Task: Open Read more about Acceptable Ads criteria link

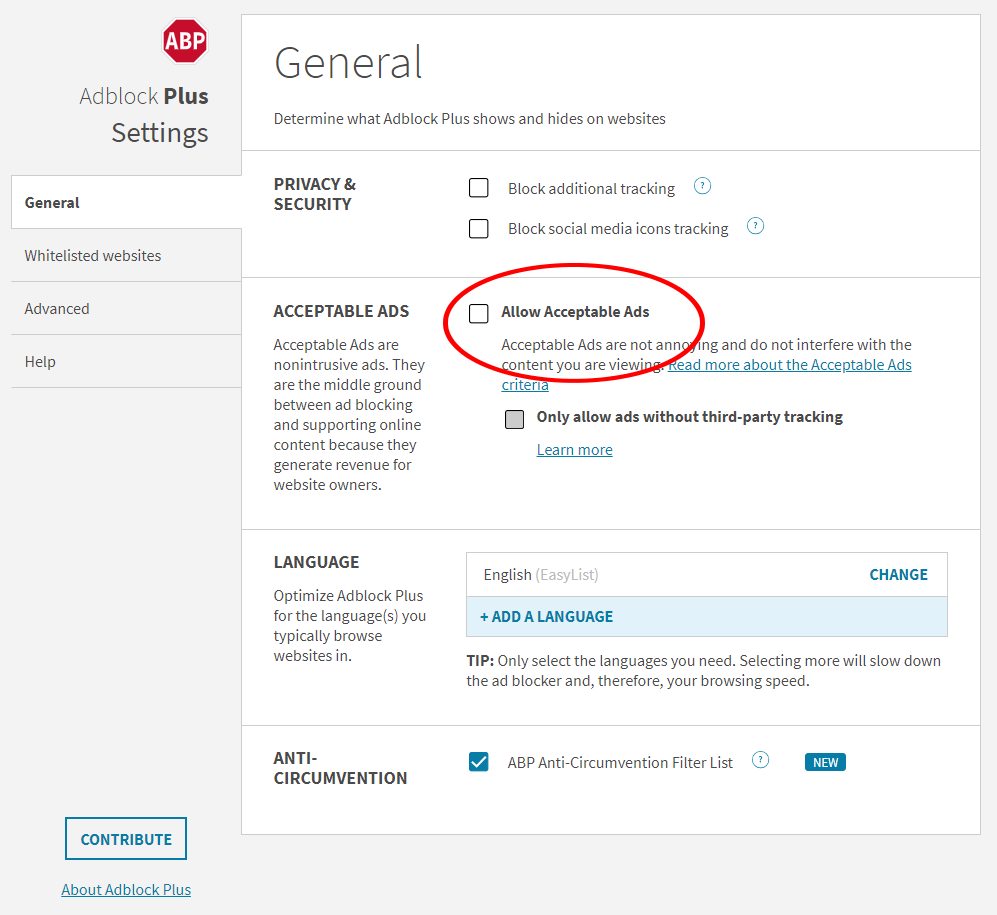Action: (x=789, y=365)
